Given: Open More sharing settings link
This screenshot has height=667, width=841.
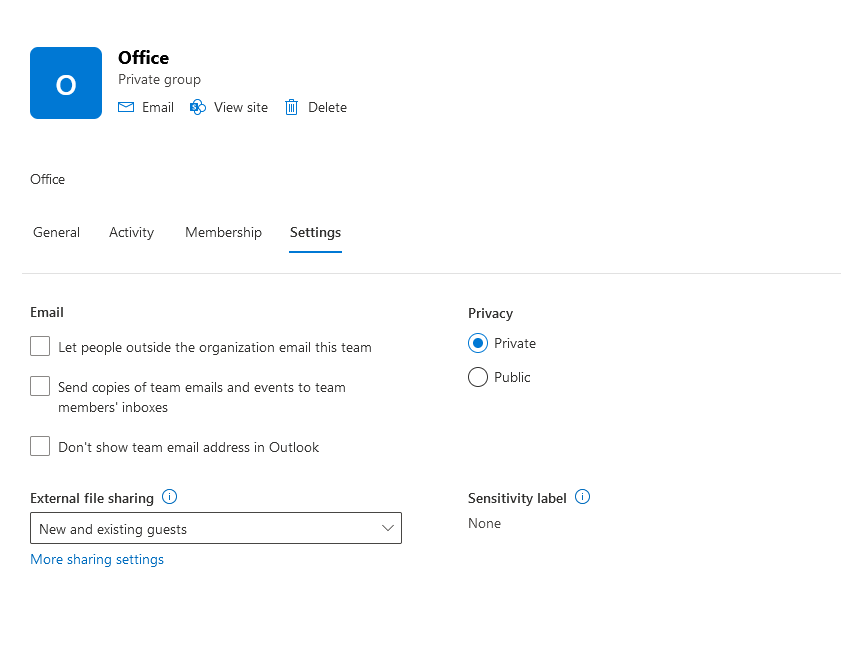Looking at the screenshot, I should 97,559.
